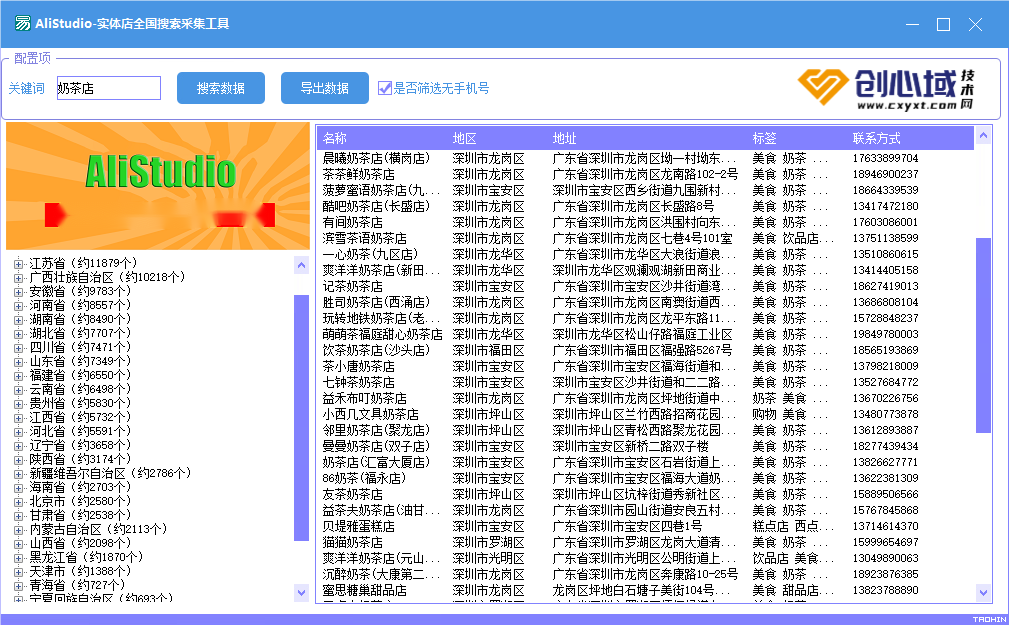Select the 友茶奶茶店 result row
Image resolution: width=1009 pixels, height=625 pixels.
pyautogui.click(x=646, y=494)
